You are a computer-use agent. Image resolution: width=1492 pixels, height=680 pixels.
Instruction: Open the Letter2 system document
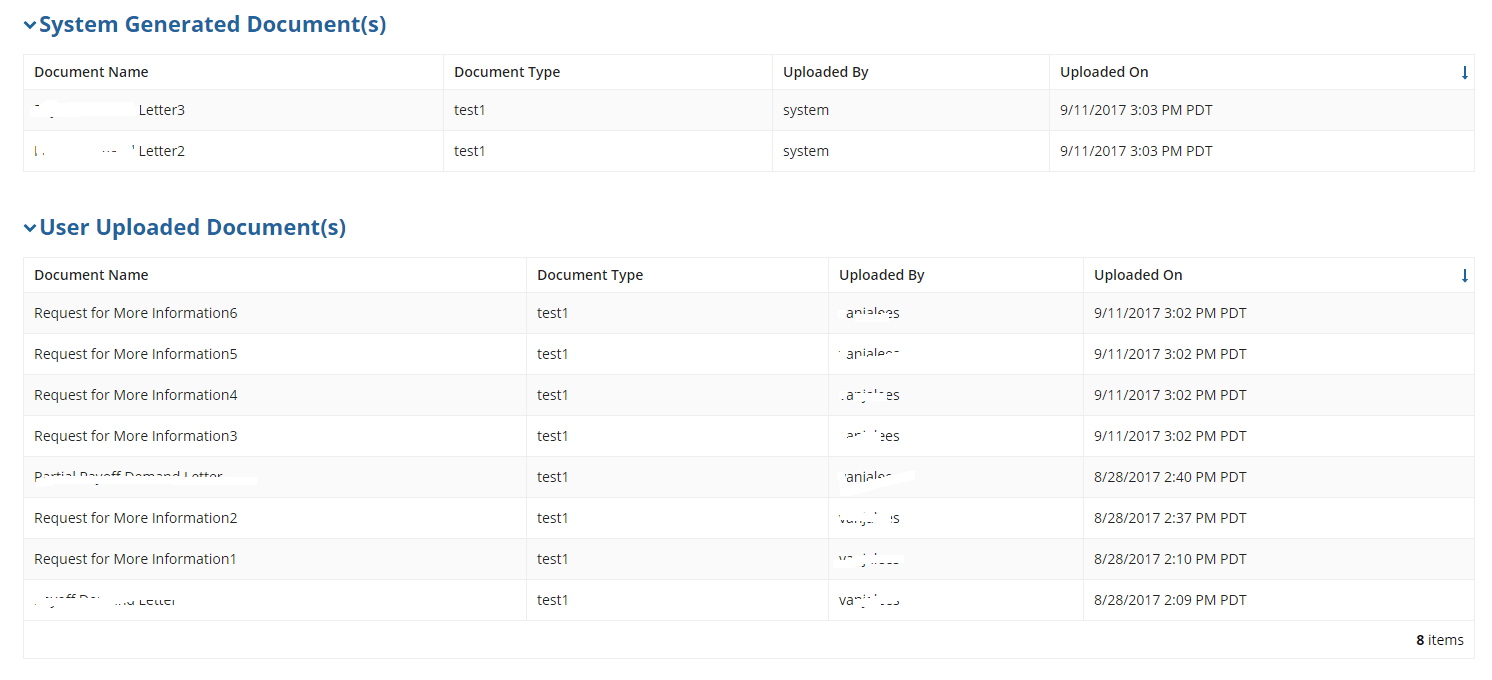coord(161,151)
